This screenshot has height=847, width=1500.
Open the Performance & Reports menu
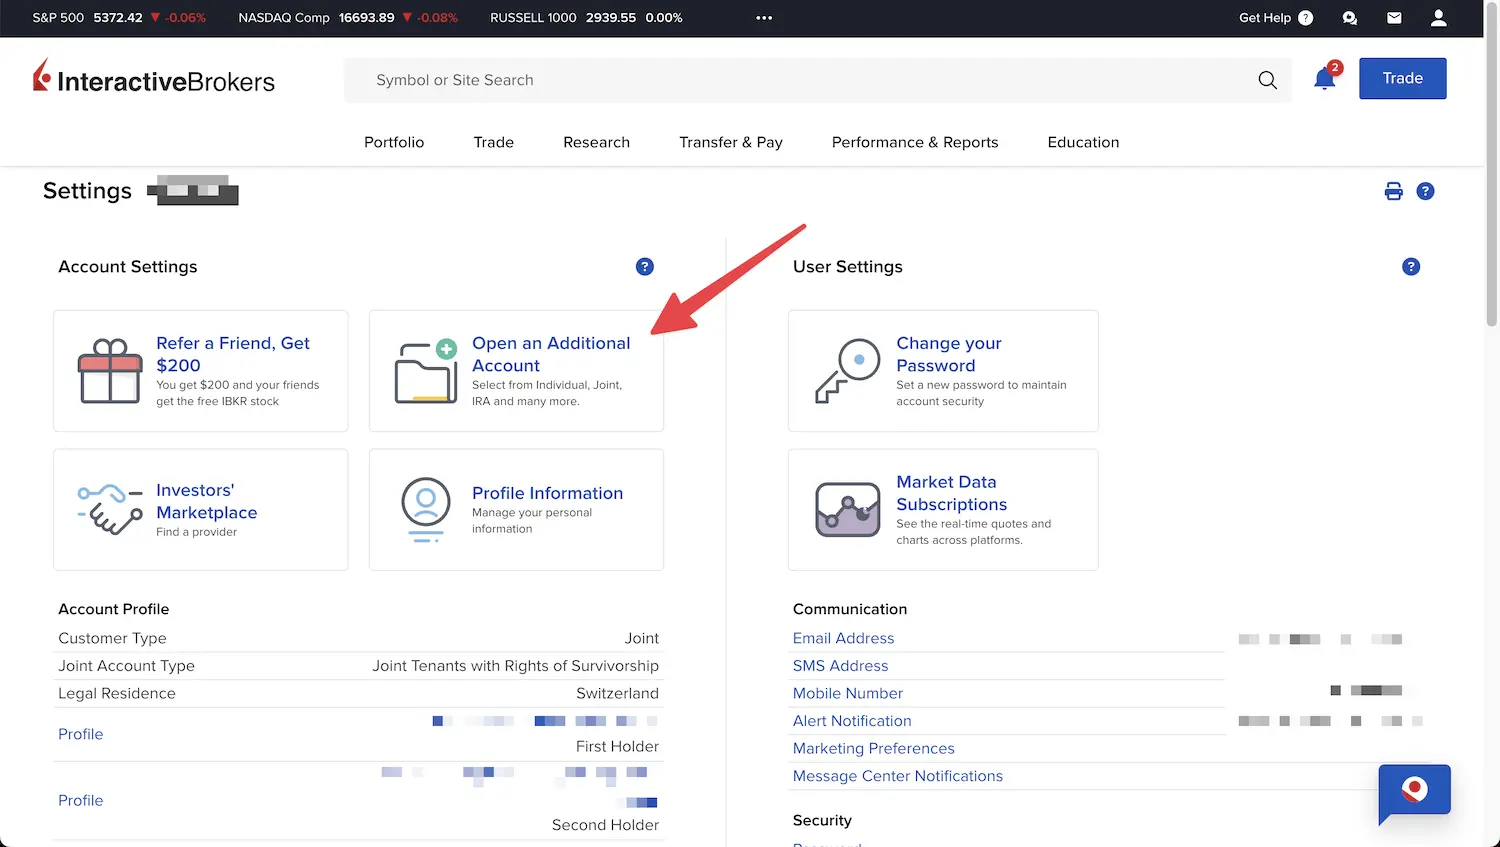coord(915,142)
